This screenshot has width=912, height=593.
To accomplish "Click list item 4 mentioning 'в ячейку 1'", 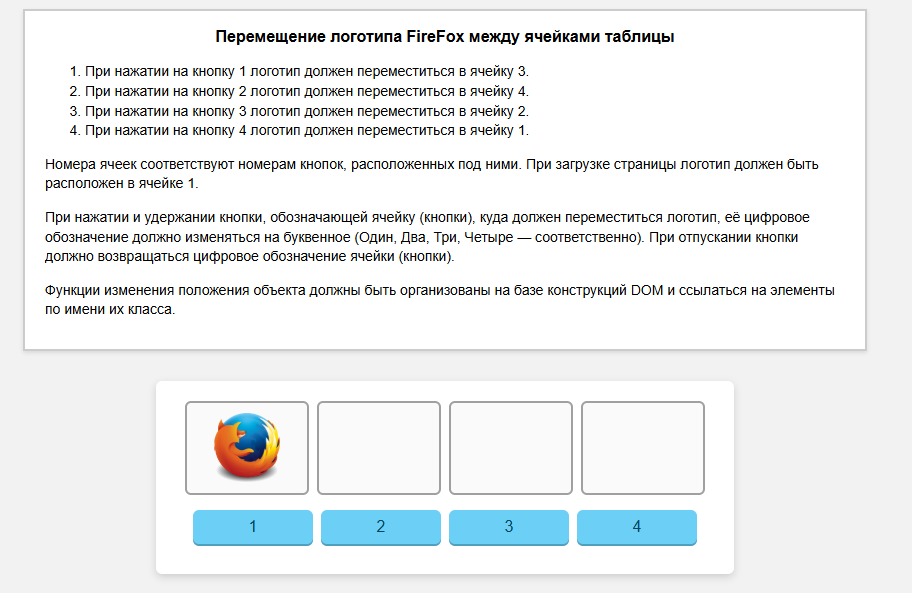I will tap(306, 130).
